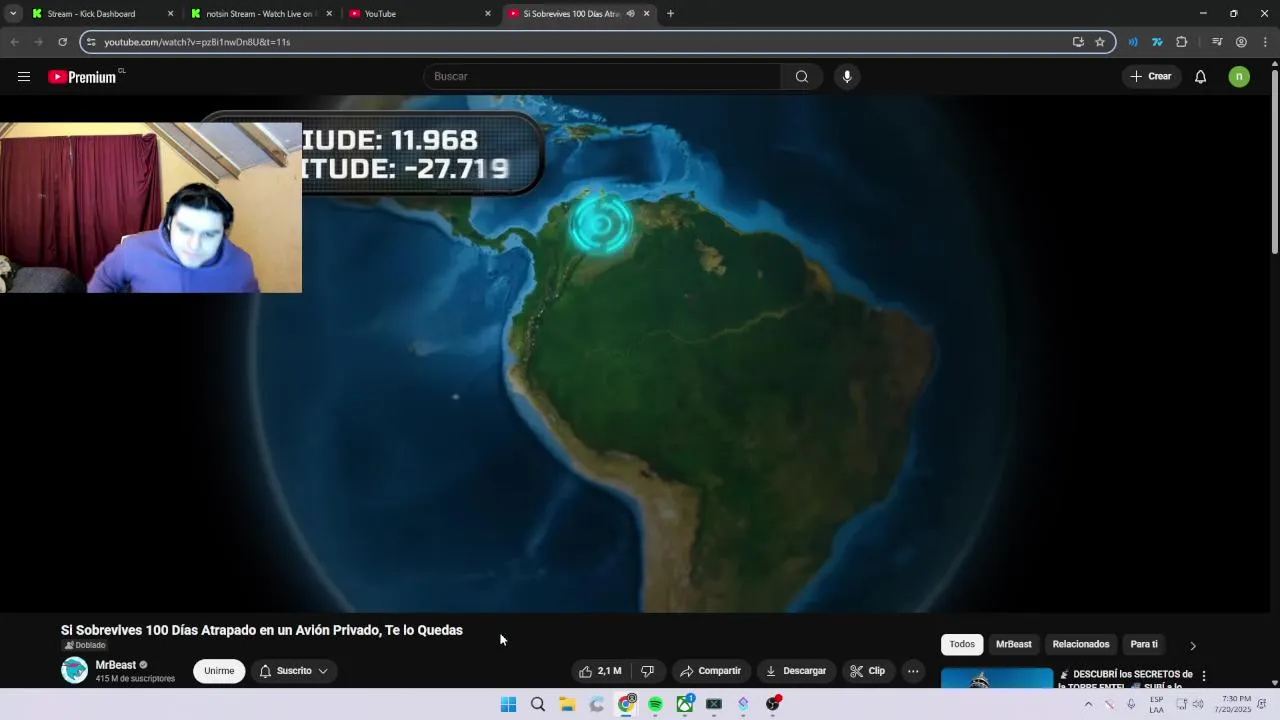Viewport: 1280px width, 720px height.
Task: Open MrBeast channel avatar
Action: [75, 671]
